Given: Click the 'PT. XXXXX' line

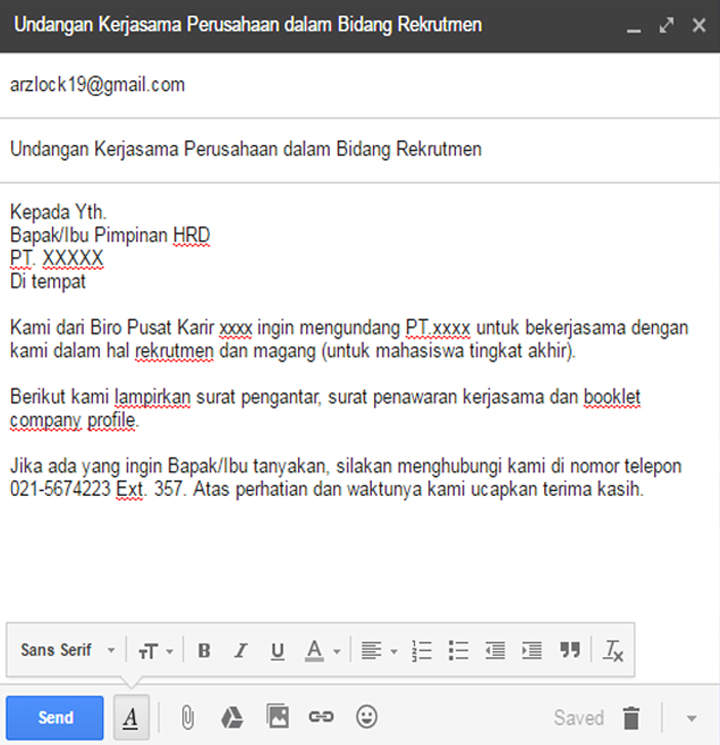Looking at the screenshot, I should point(57,258).
